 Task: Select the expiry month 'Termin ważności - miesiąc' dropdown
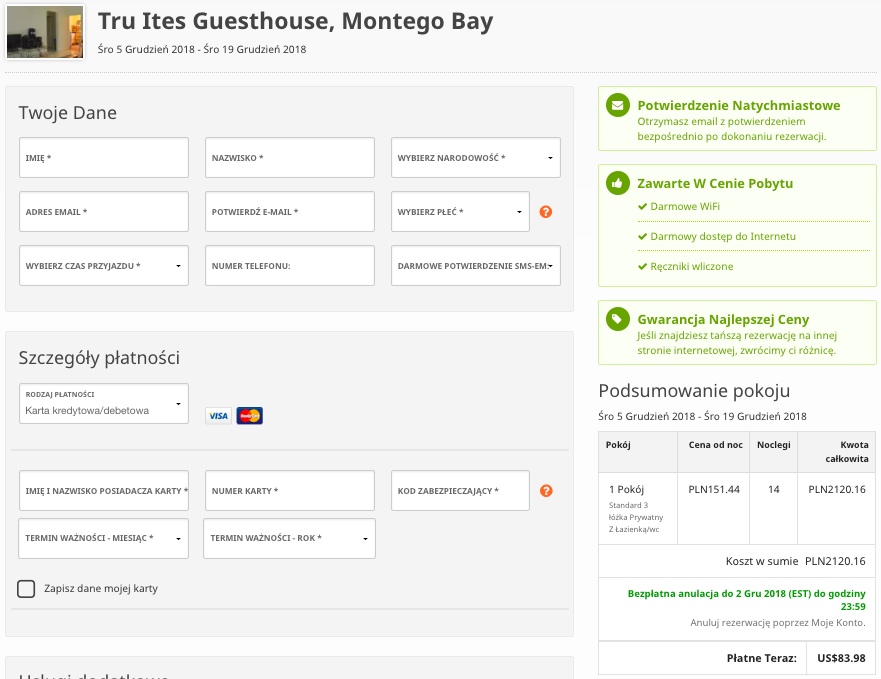[103, 538]
